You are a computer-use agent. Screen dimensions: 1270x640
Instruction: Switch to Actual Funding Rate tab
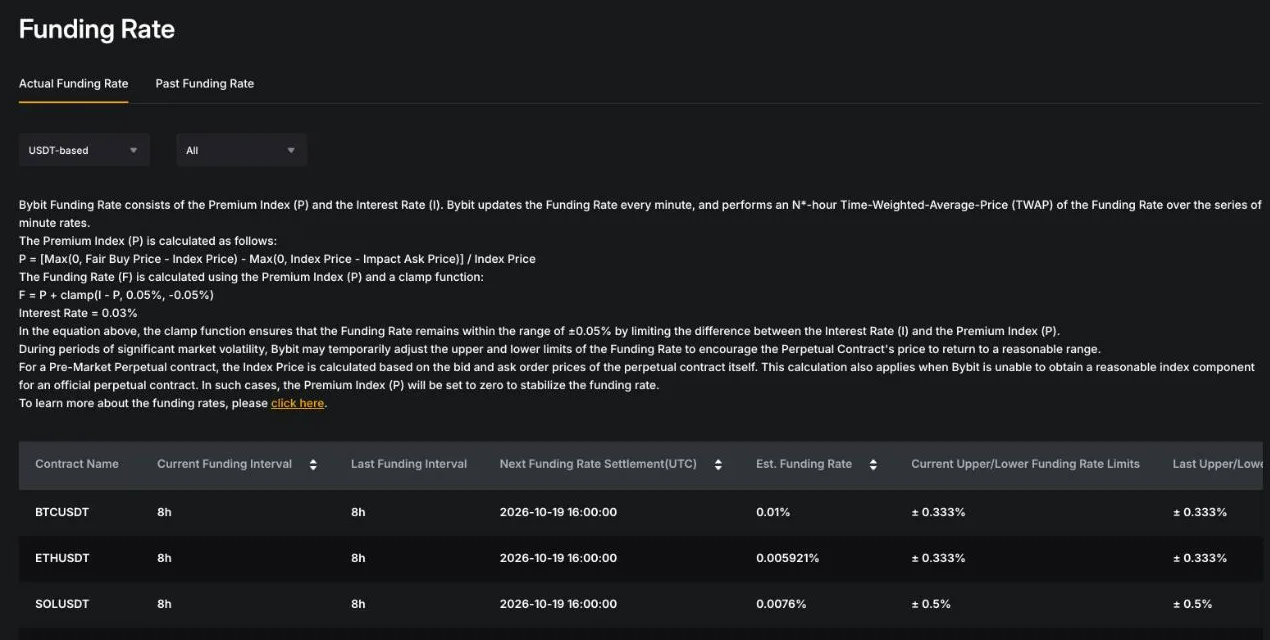[73, 83]
